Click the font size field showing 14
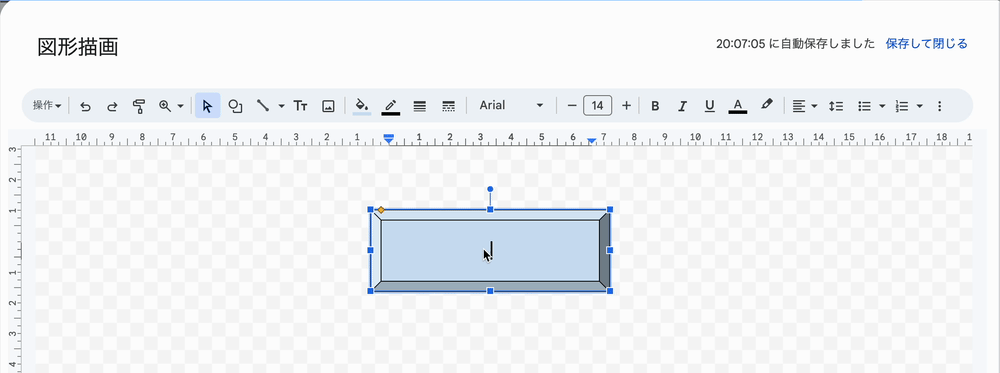The image size is (1000, 373). click(598, 106)
